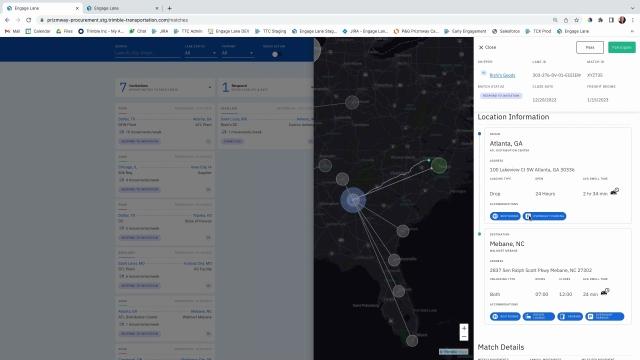Bookmark this page with the star icon

click(576, 20)
